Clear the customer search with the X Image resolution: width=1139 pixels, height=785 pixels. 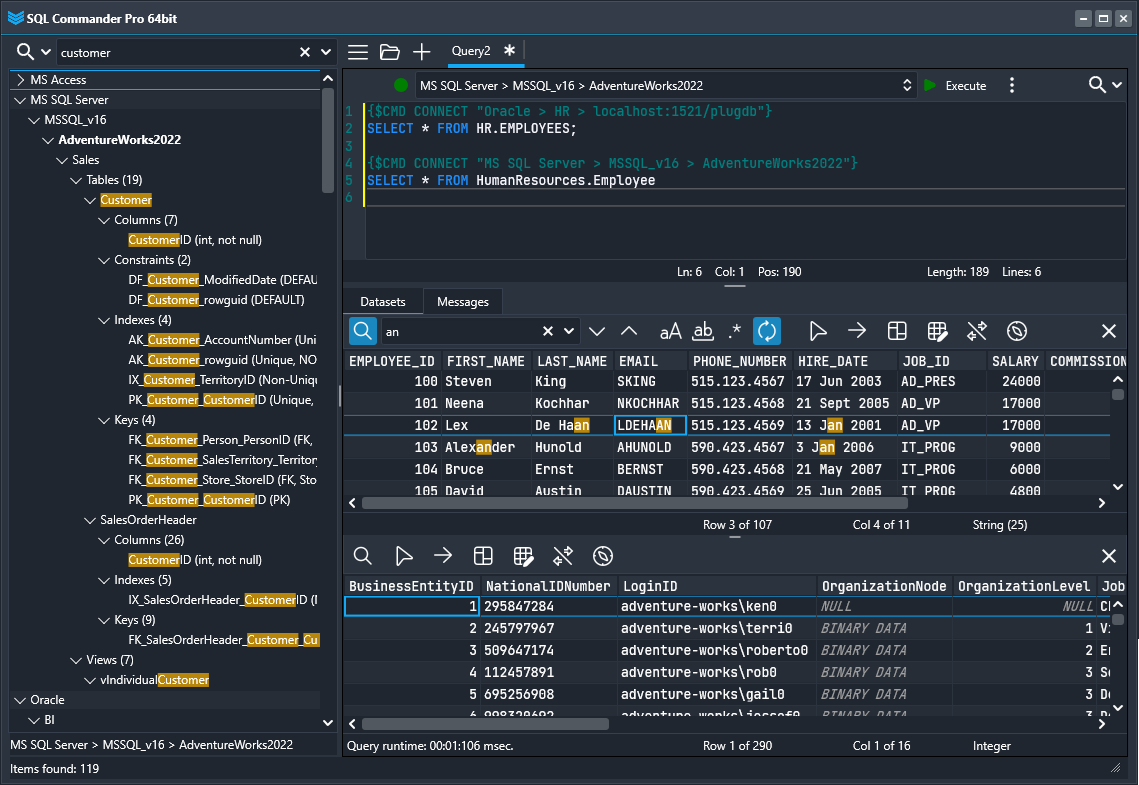pyautogui.click(x=303, y=52)
